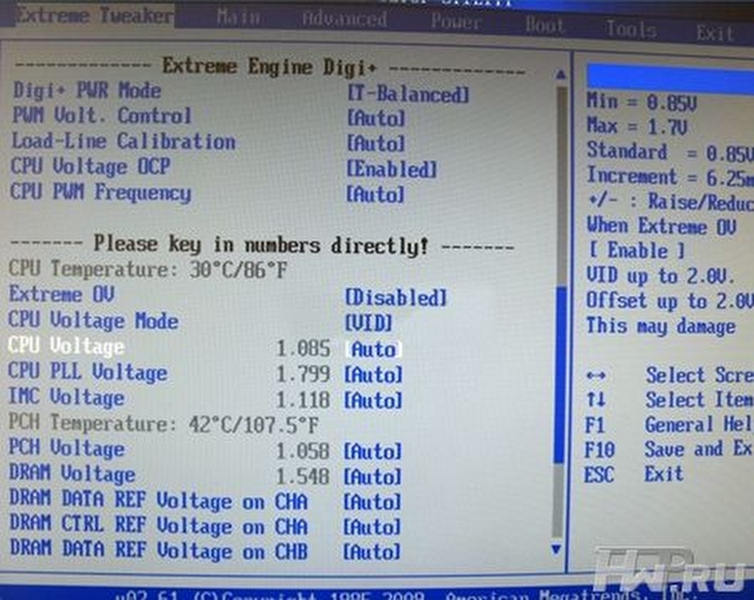Image resolution: width=754 pixels, height=600 pixels.
Task: Select the Tools tab
Action: (631, 28)
